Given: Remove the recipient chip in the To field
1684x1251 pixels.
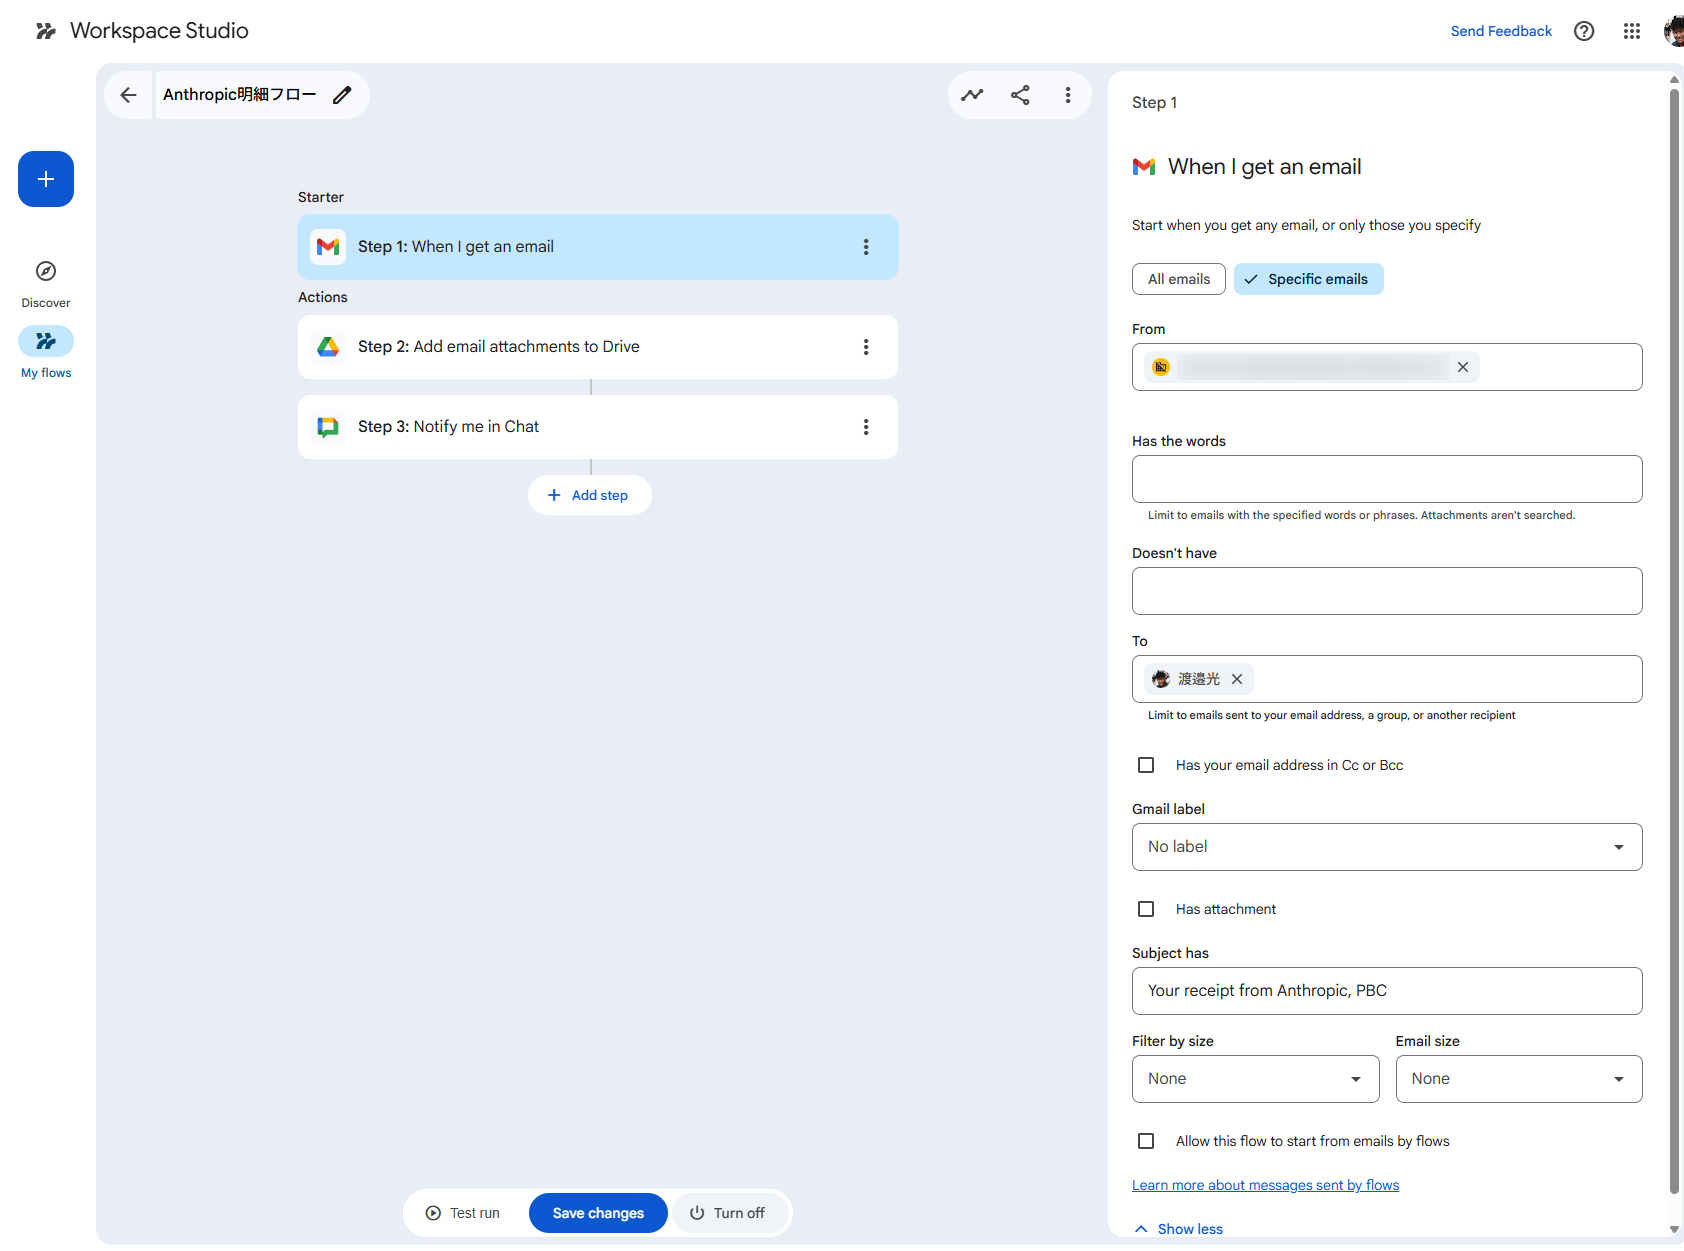Looking at the screenshot, I should [x=1236, y=678].
